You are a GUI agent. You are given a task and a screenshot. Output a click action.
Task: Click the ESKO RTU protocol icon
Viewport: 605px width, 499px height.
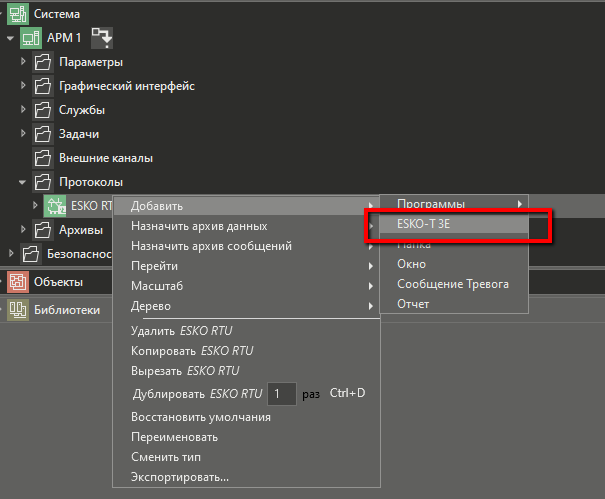(x=56, y=206)
